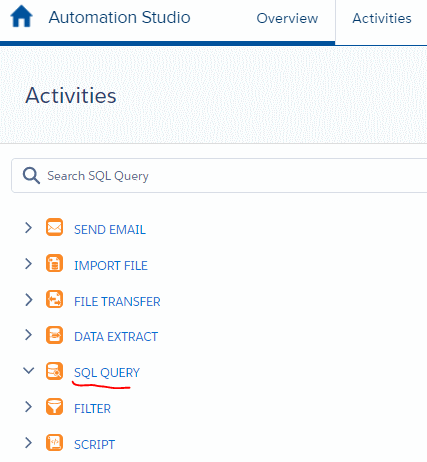
Task: Open the FILE TRANSFER activities list
Action: click(117, 302)
